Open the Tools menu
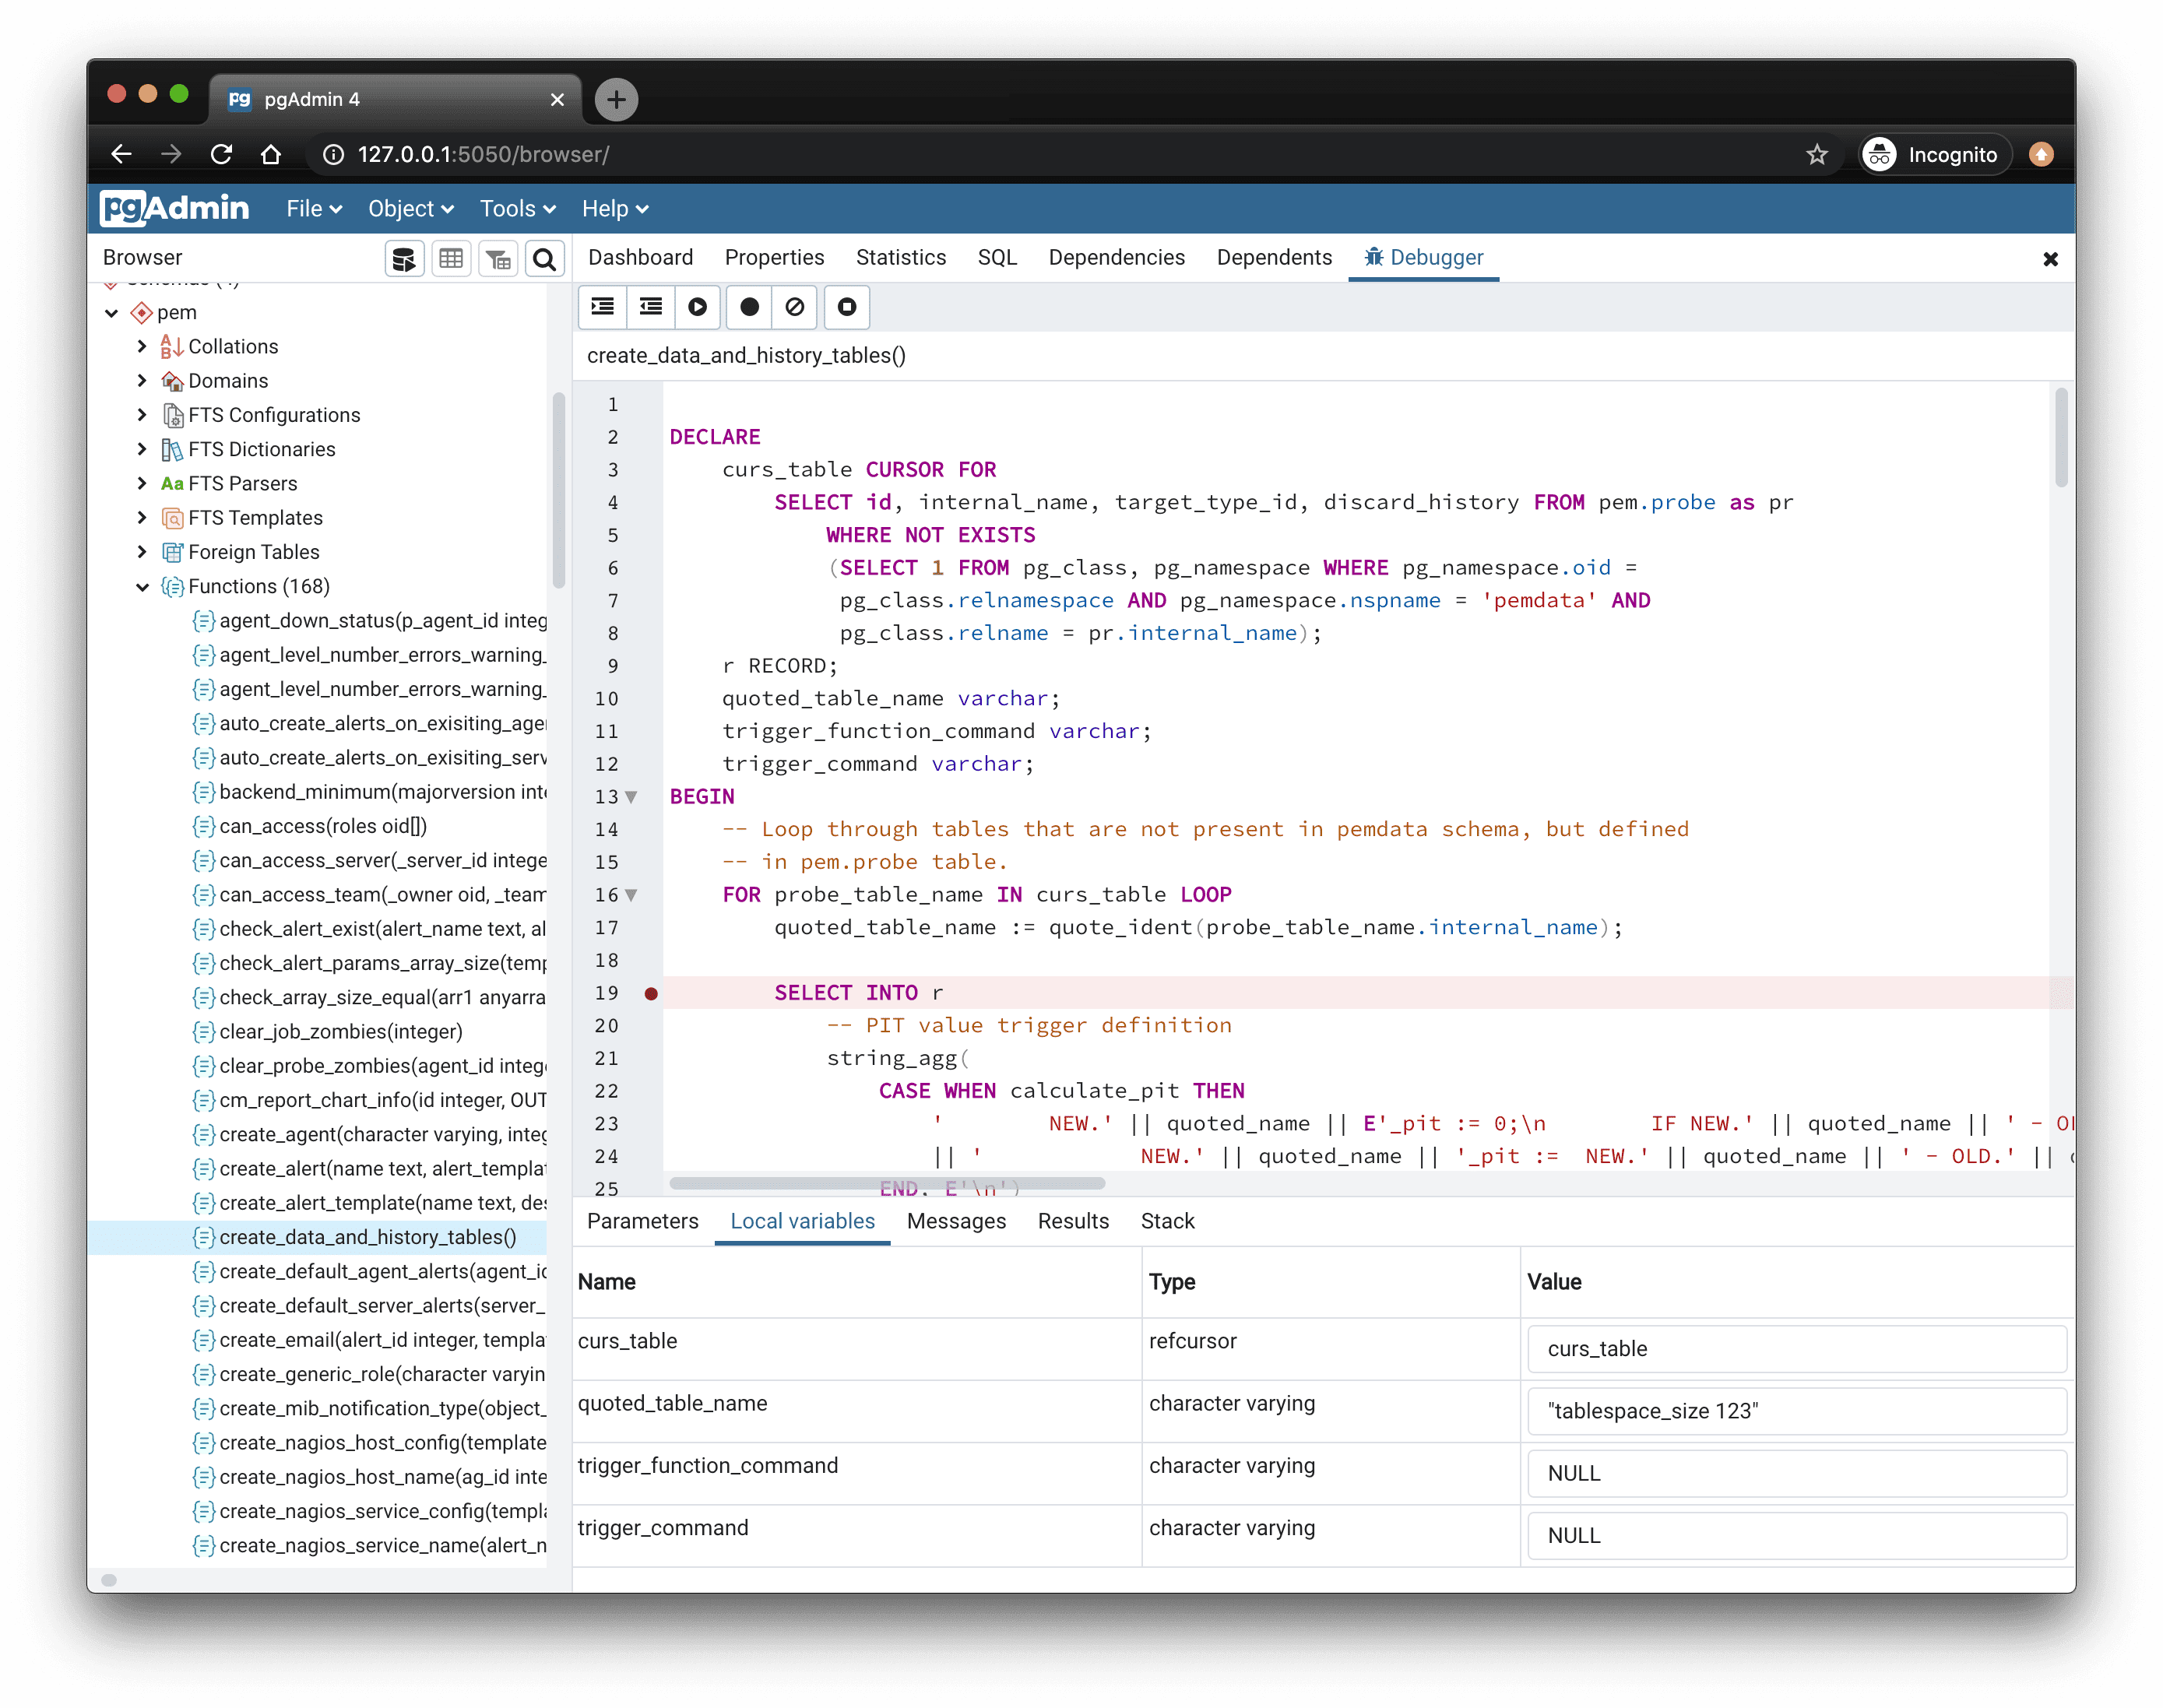The image size is (2163, 1708). pos(516,208)
